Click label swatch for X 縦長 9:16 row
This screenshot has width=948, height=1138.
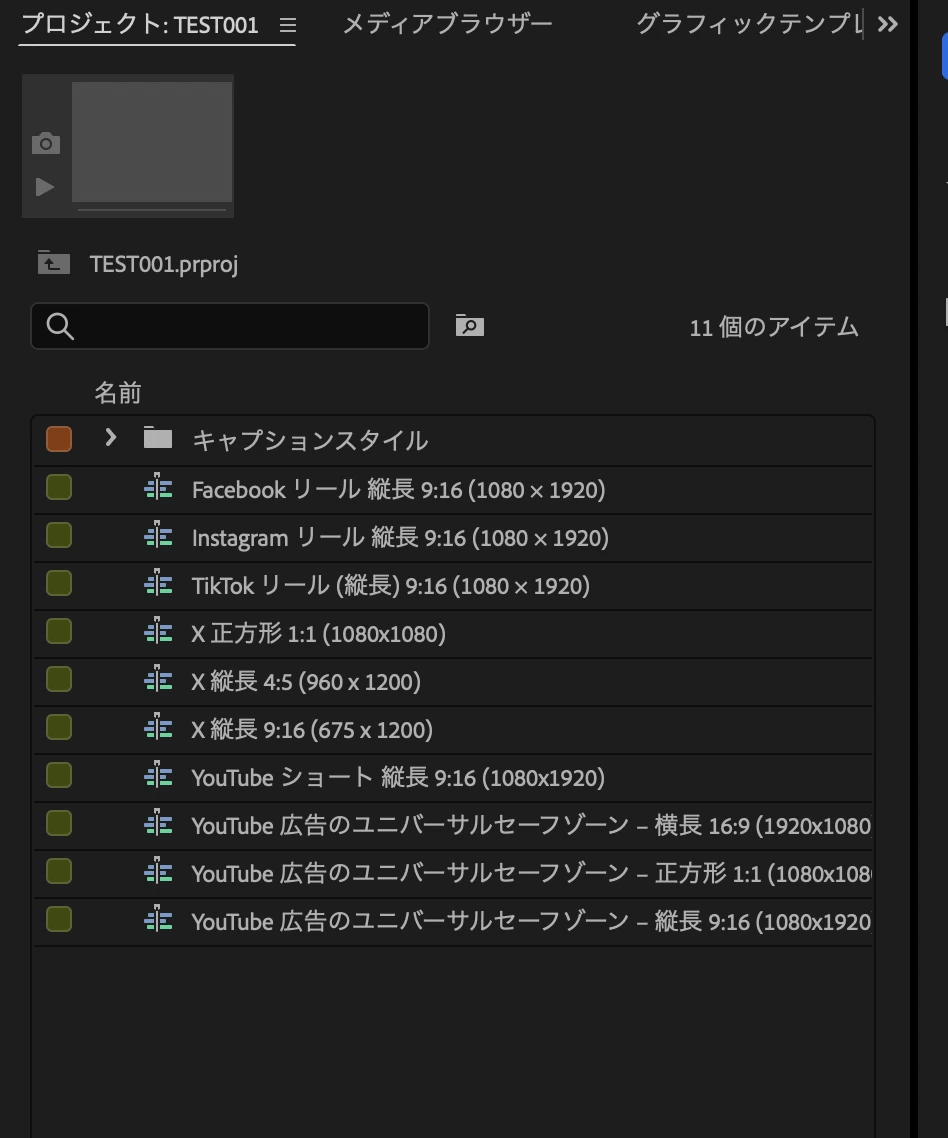pos(59,727)
